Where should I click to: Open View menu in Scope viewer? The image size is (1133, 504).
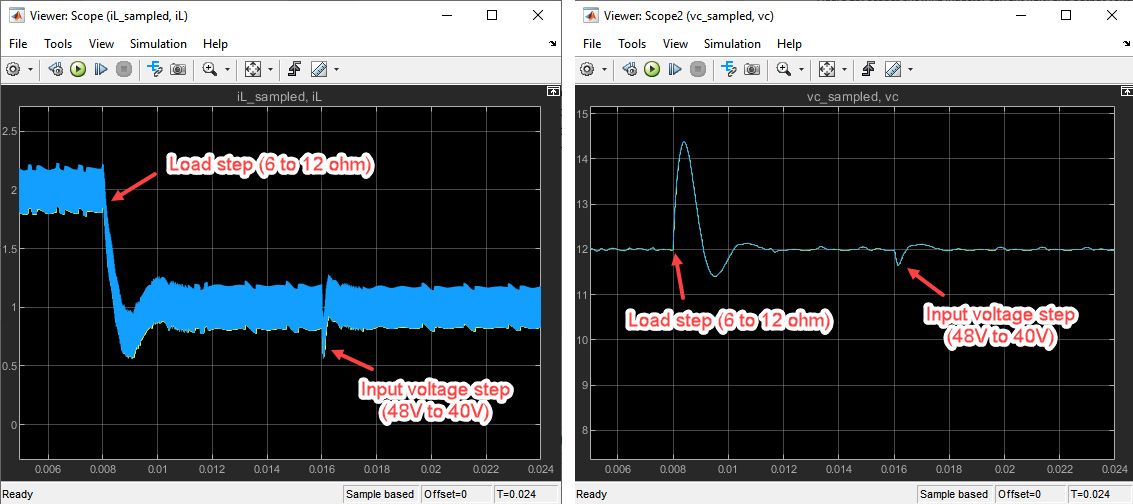point(101,44)
